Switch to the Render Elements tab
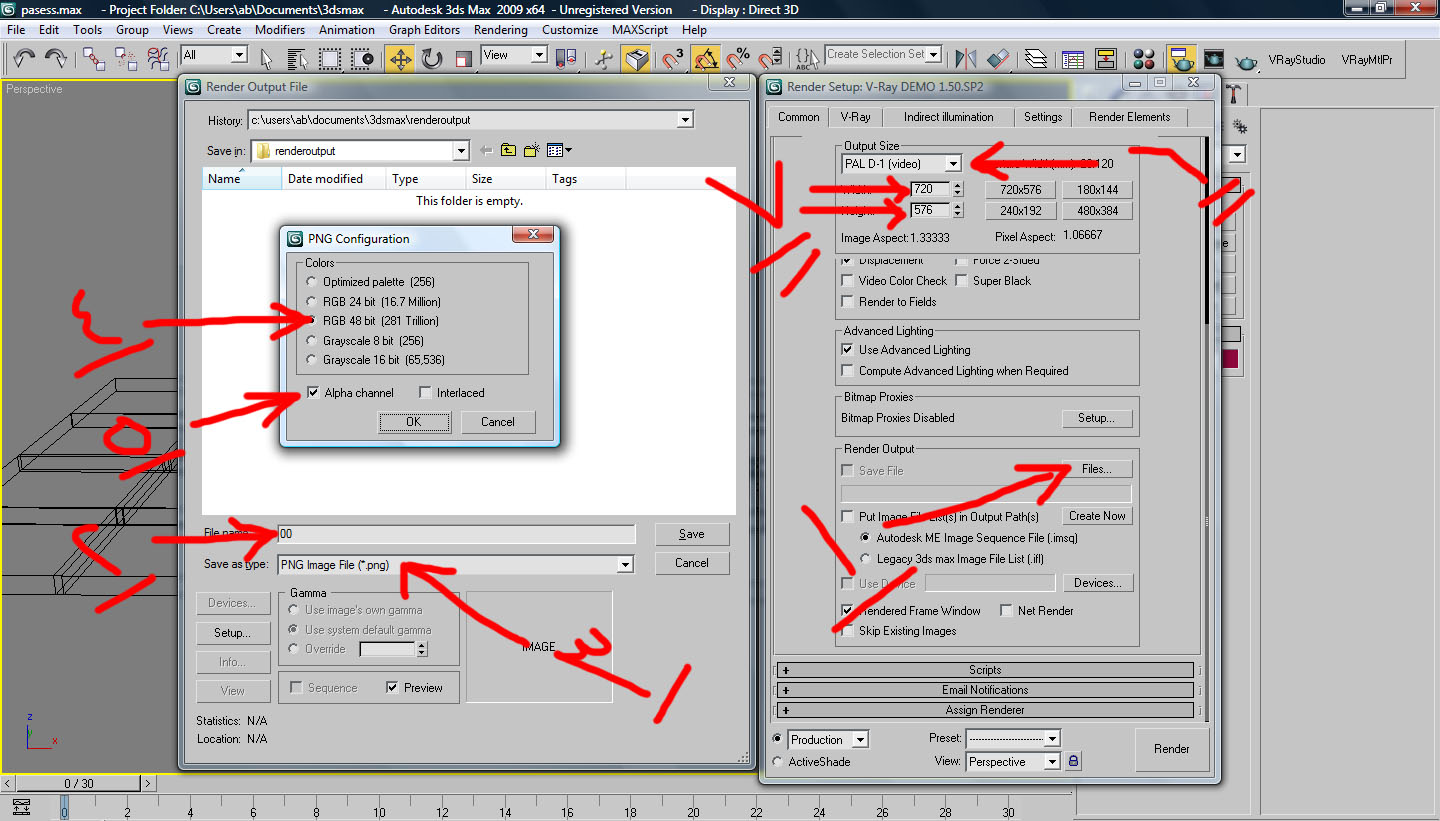The image size is (1440, 821). [1129, 117]
